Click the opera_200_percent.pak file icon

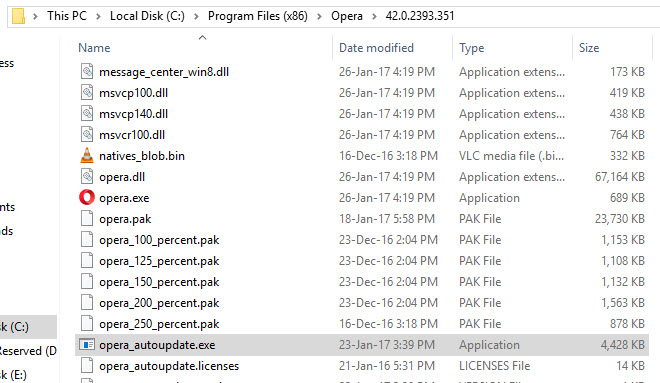pyautogui.click(x=87, y=303)
